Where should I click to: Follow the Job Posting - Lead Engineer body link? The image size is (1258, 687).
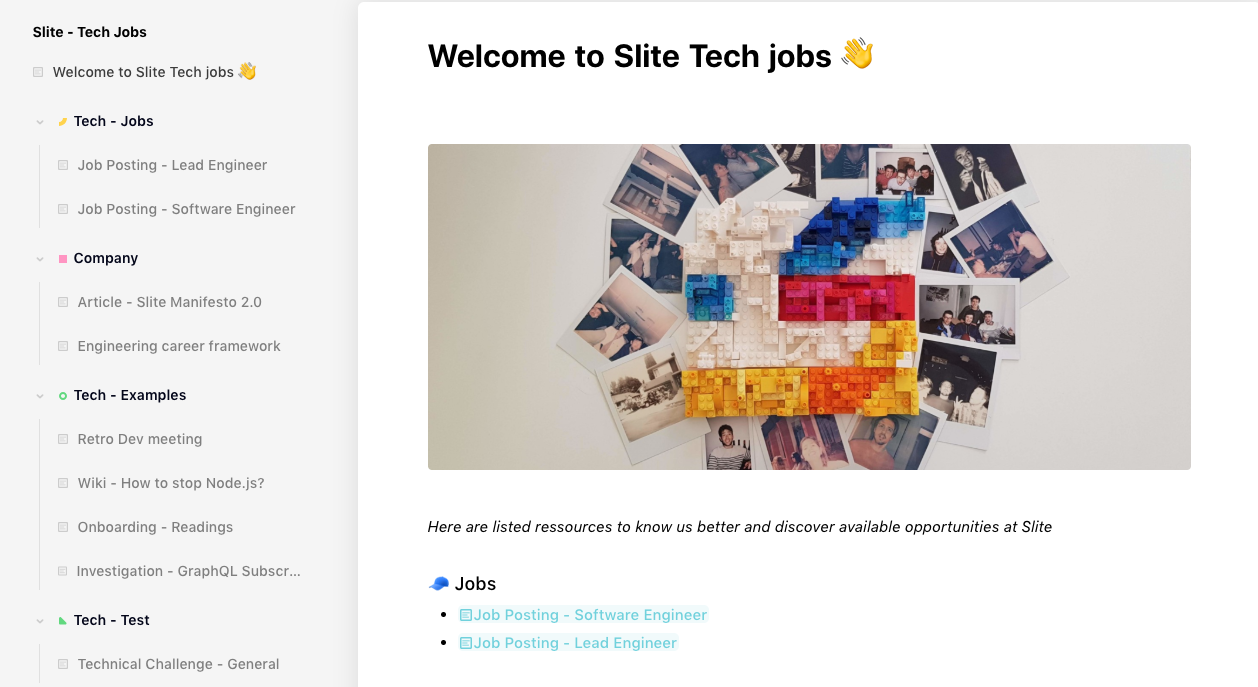coord(575,643)
